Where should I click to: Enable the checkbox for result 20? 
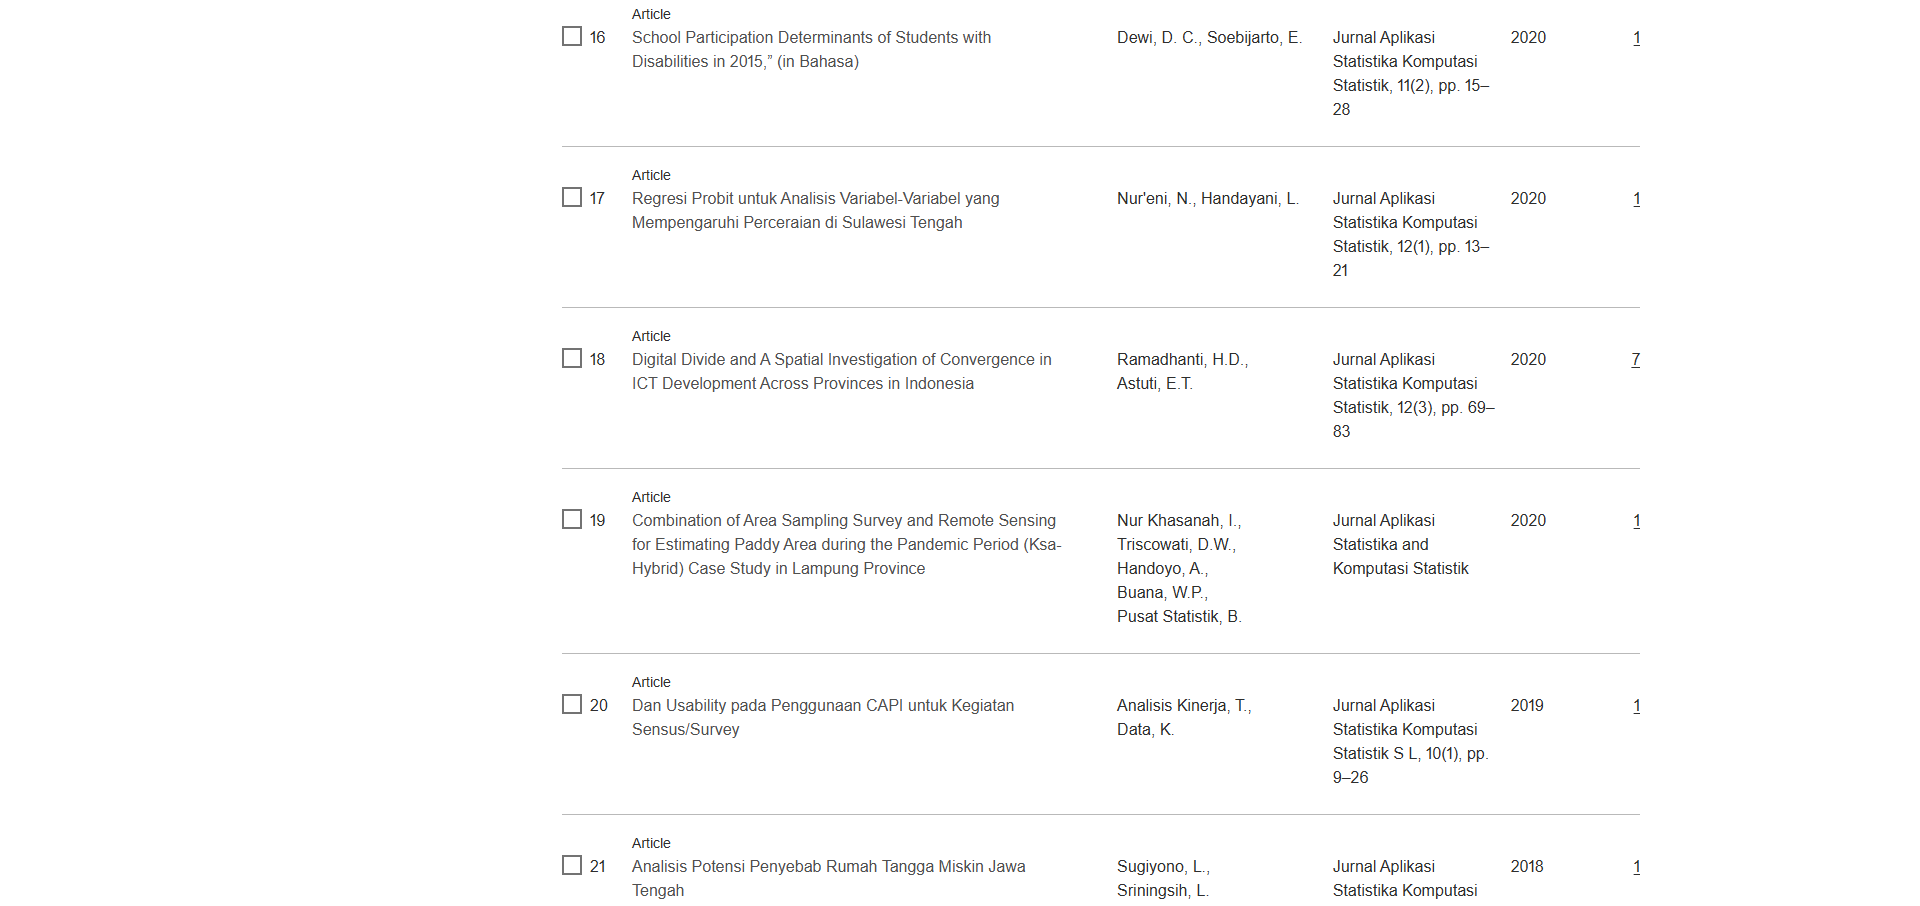pos(572,705)
